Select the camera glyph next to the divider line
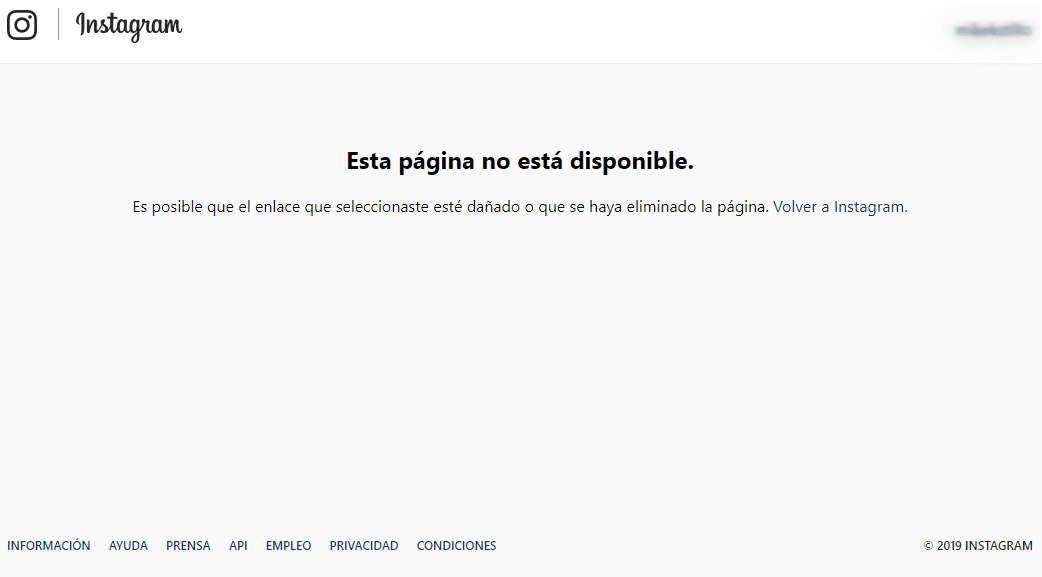This screenshot has height=577, width=1042. point(22,25)
